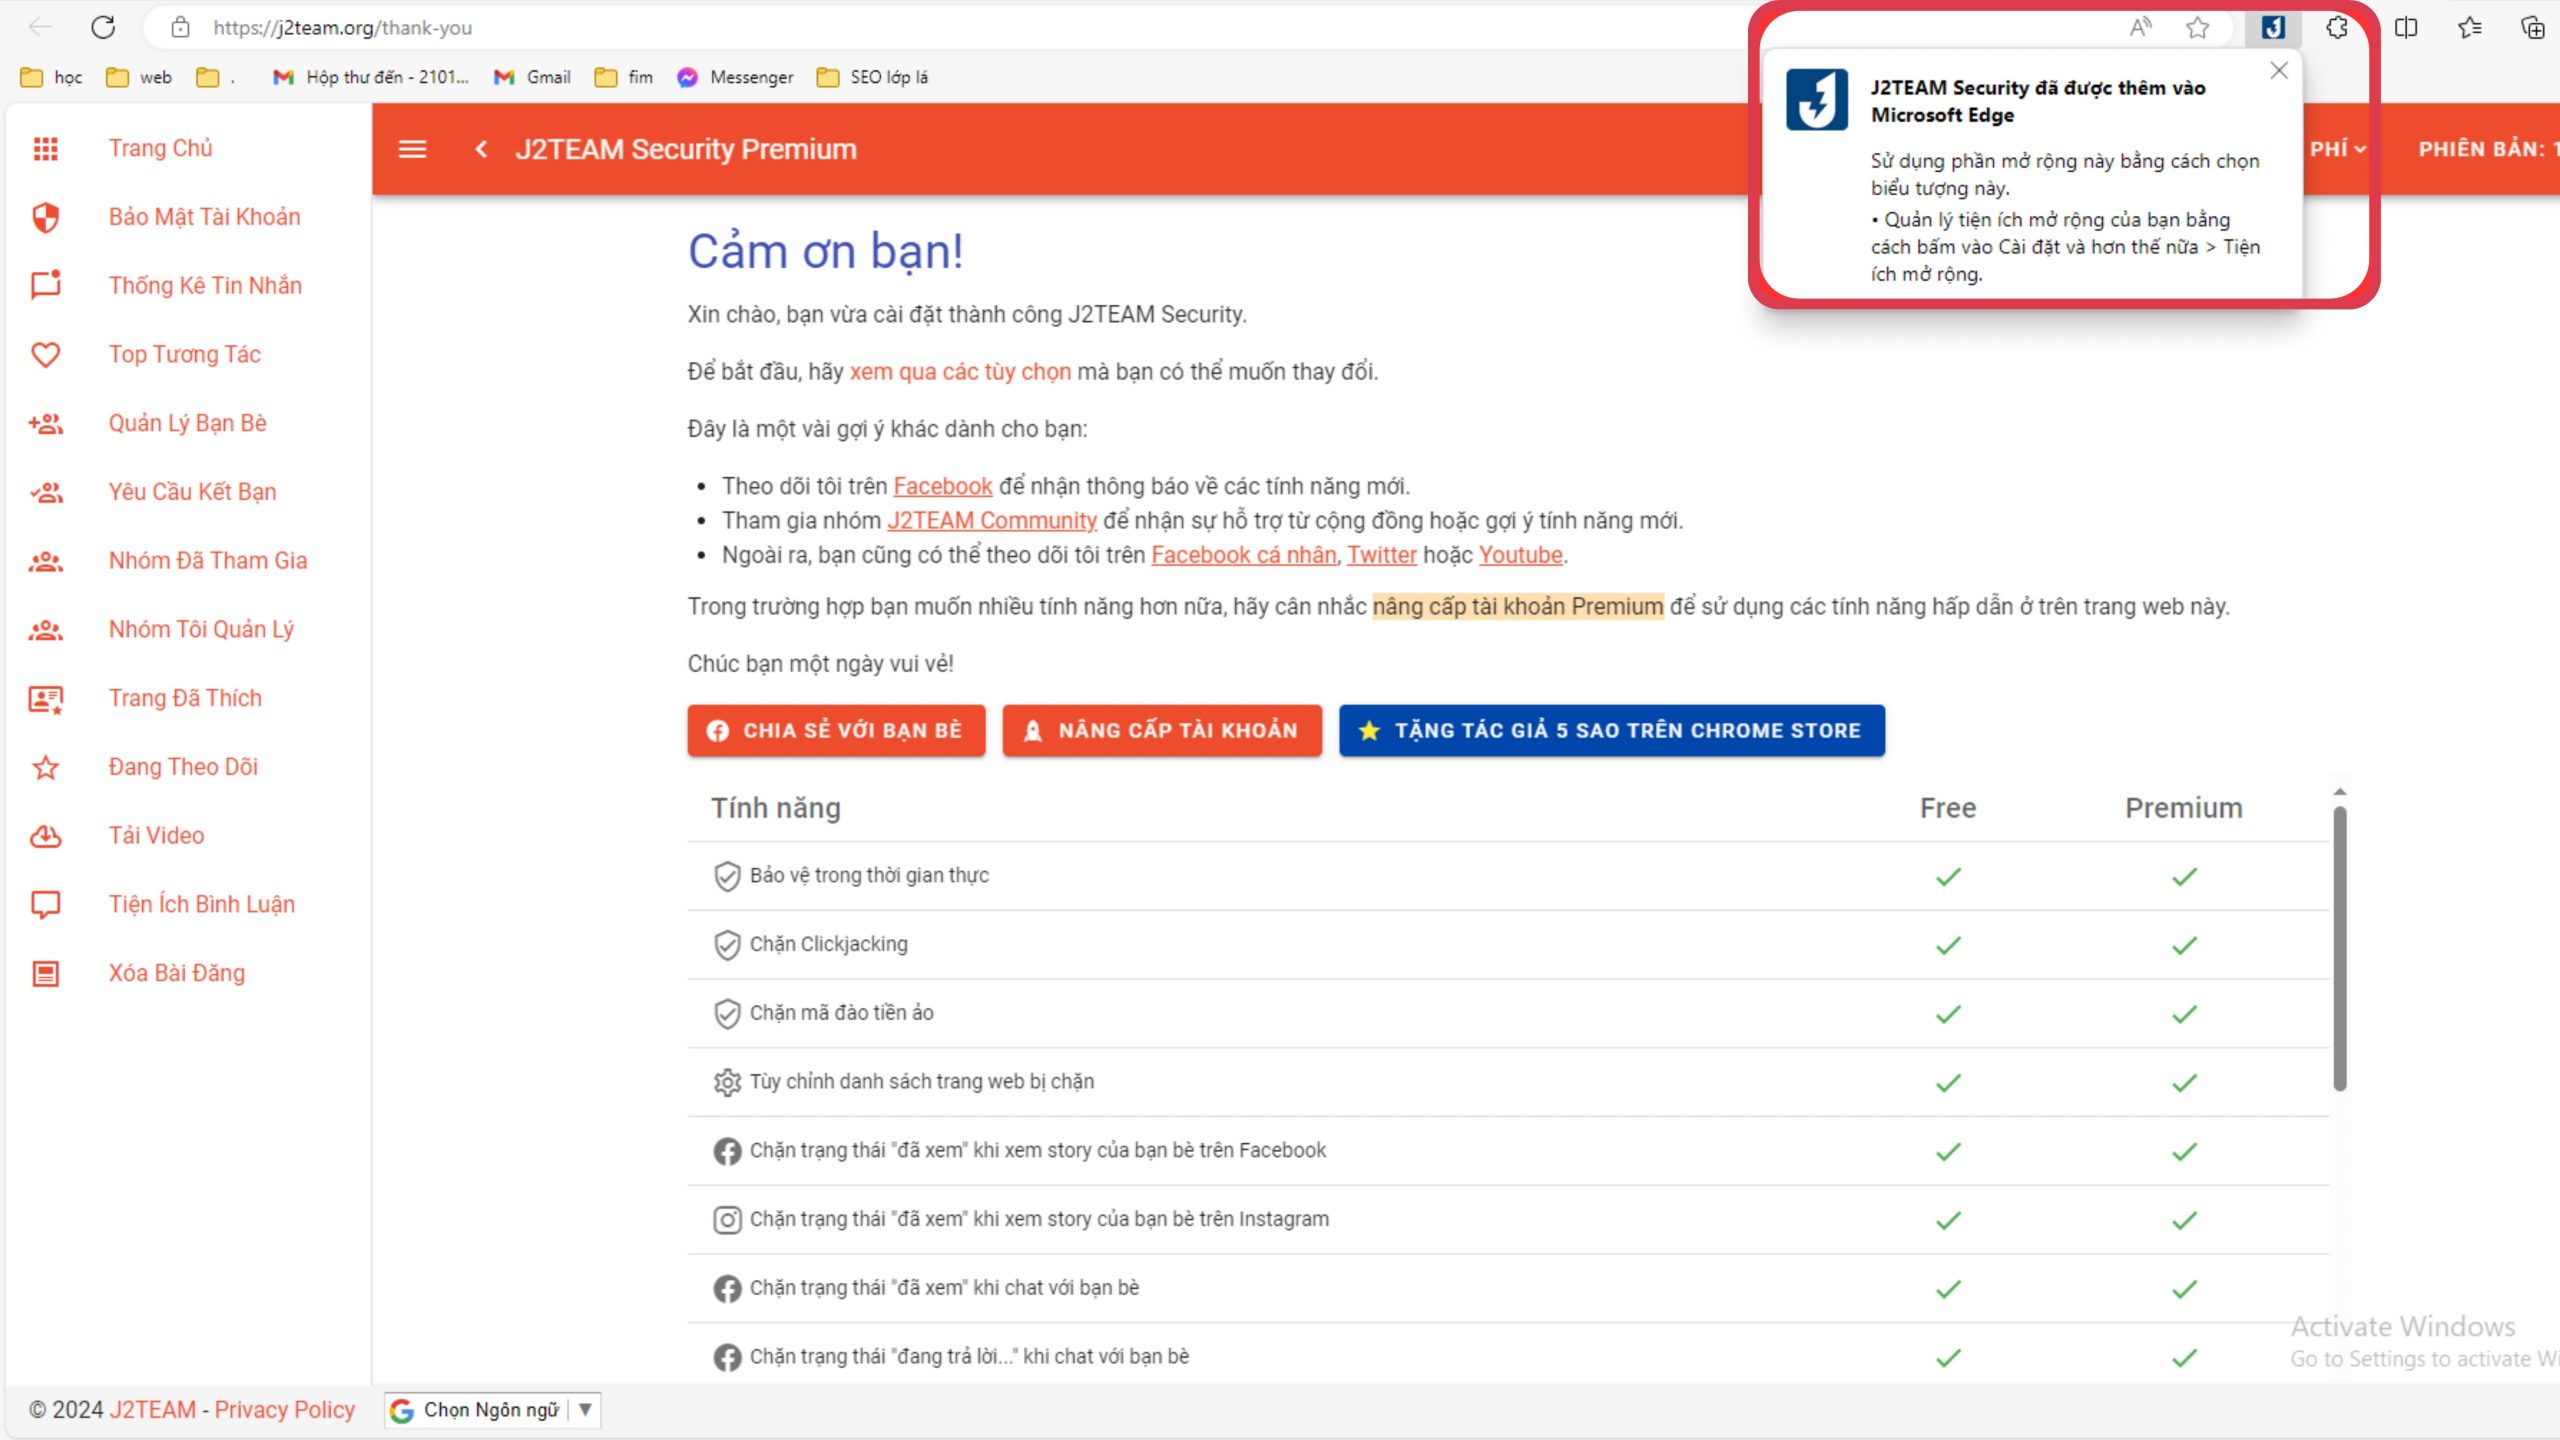Image resolution: width=2560 pixels, height=1440 pixels.
Task: Click NÂNG CẤP TÀI KHOẢN button
Action: click(1162, 730)
